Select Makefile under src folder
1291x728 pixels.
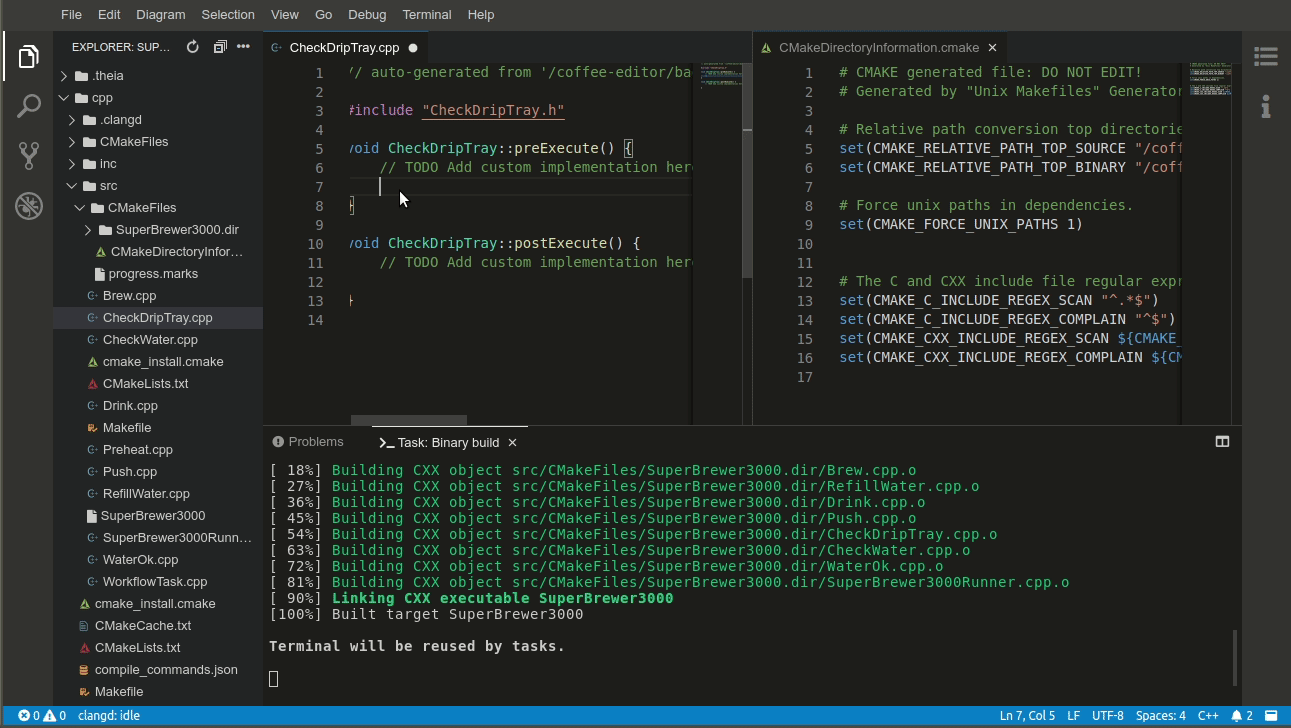127,428
